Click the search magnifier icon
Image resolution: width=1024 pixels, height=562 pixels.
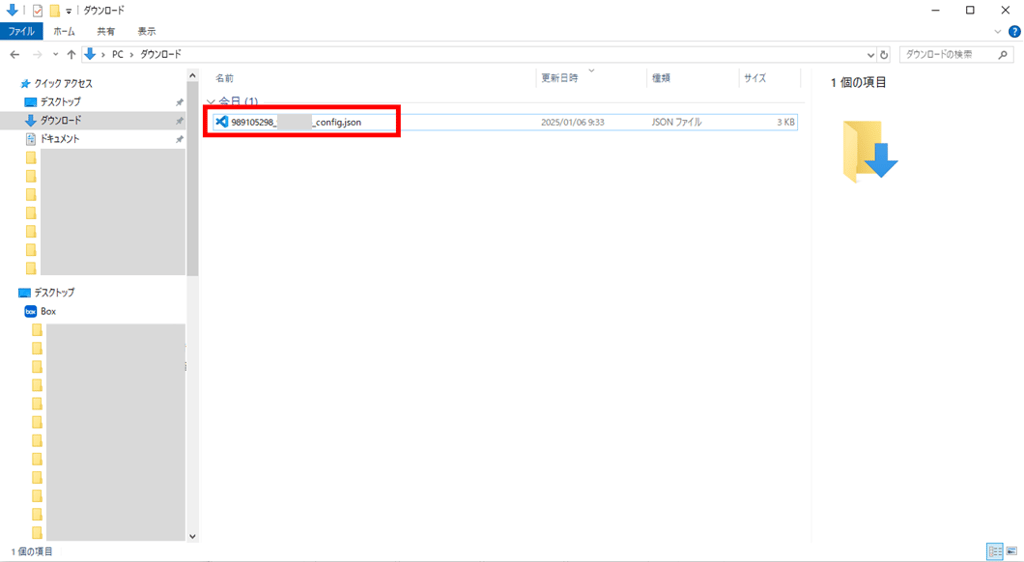[1005, 54]
